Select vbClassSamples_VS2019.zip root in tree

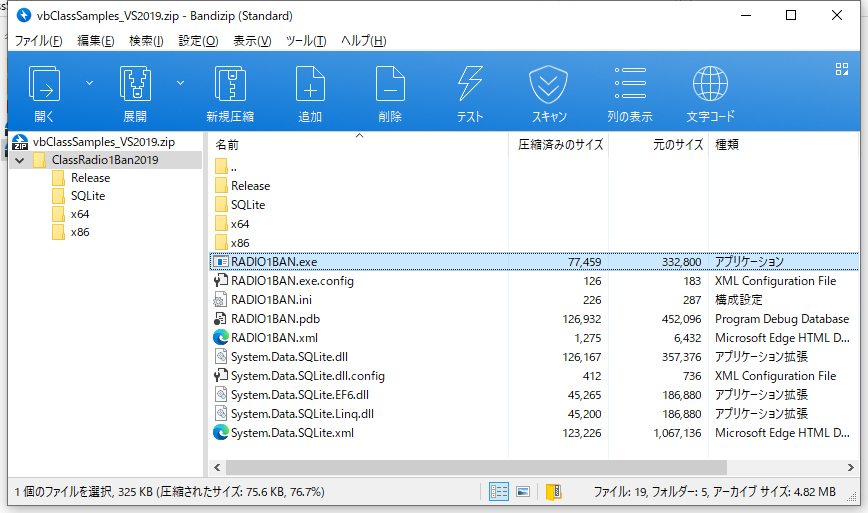pyautogui.click(x=104, y=142)
